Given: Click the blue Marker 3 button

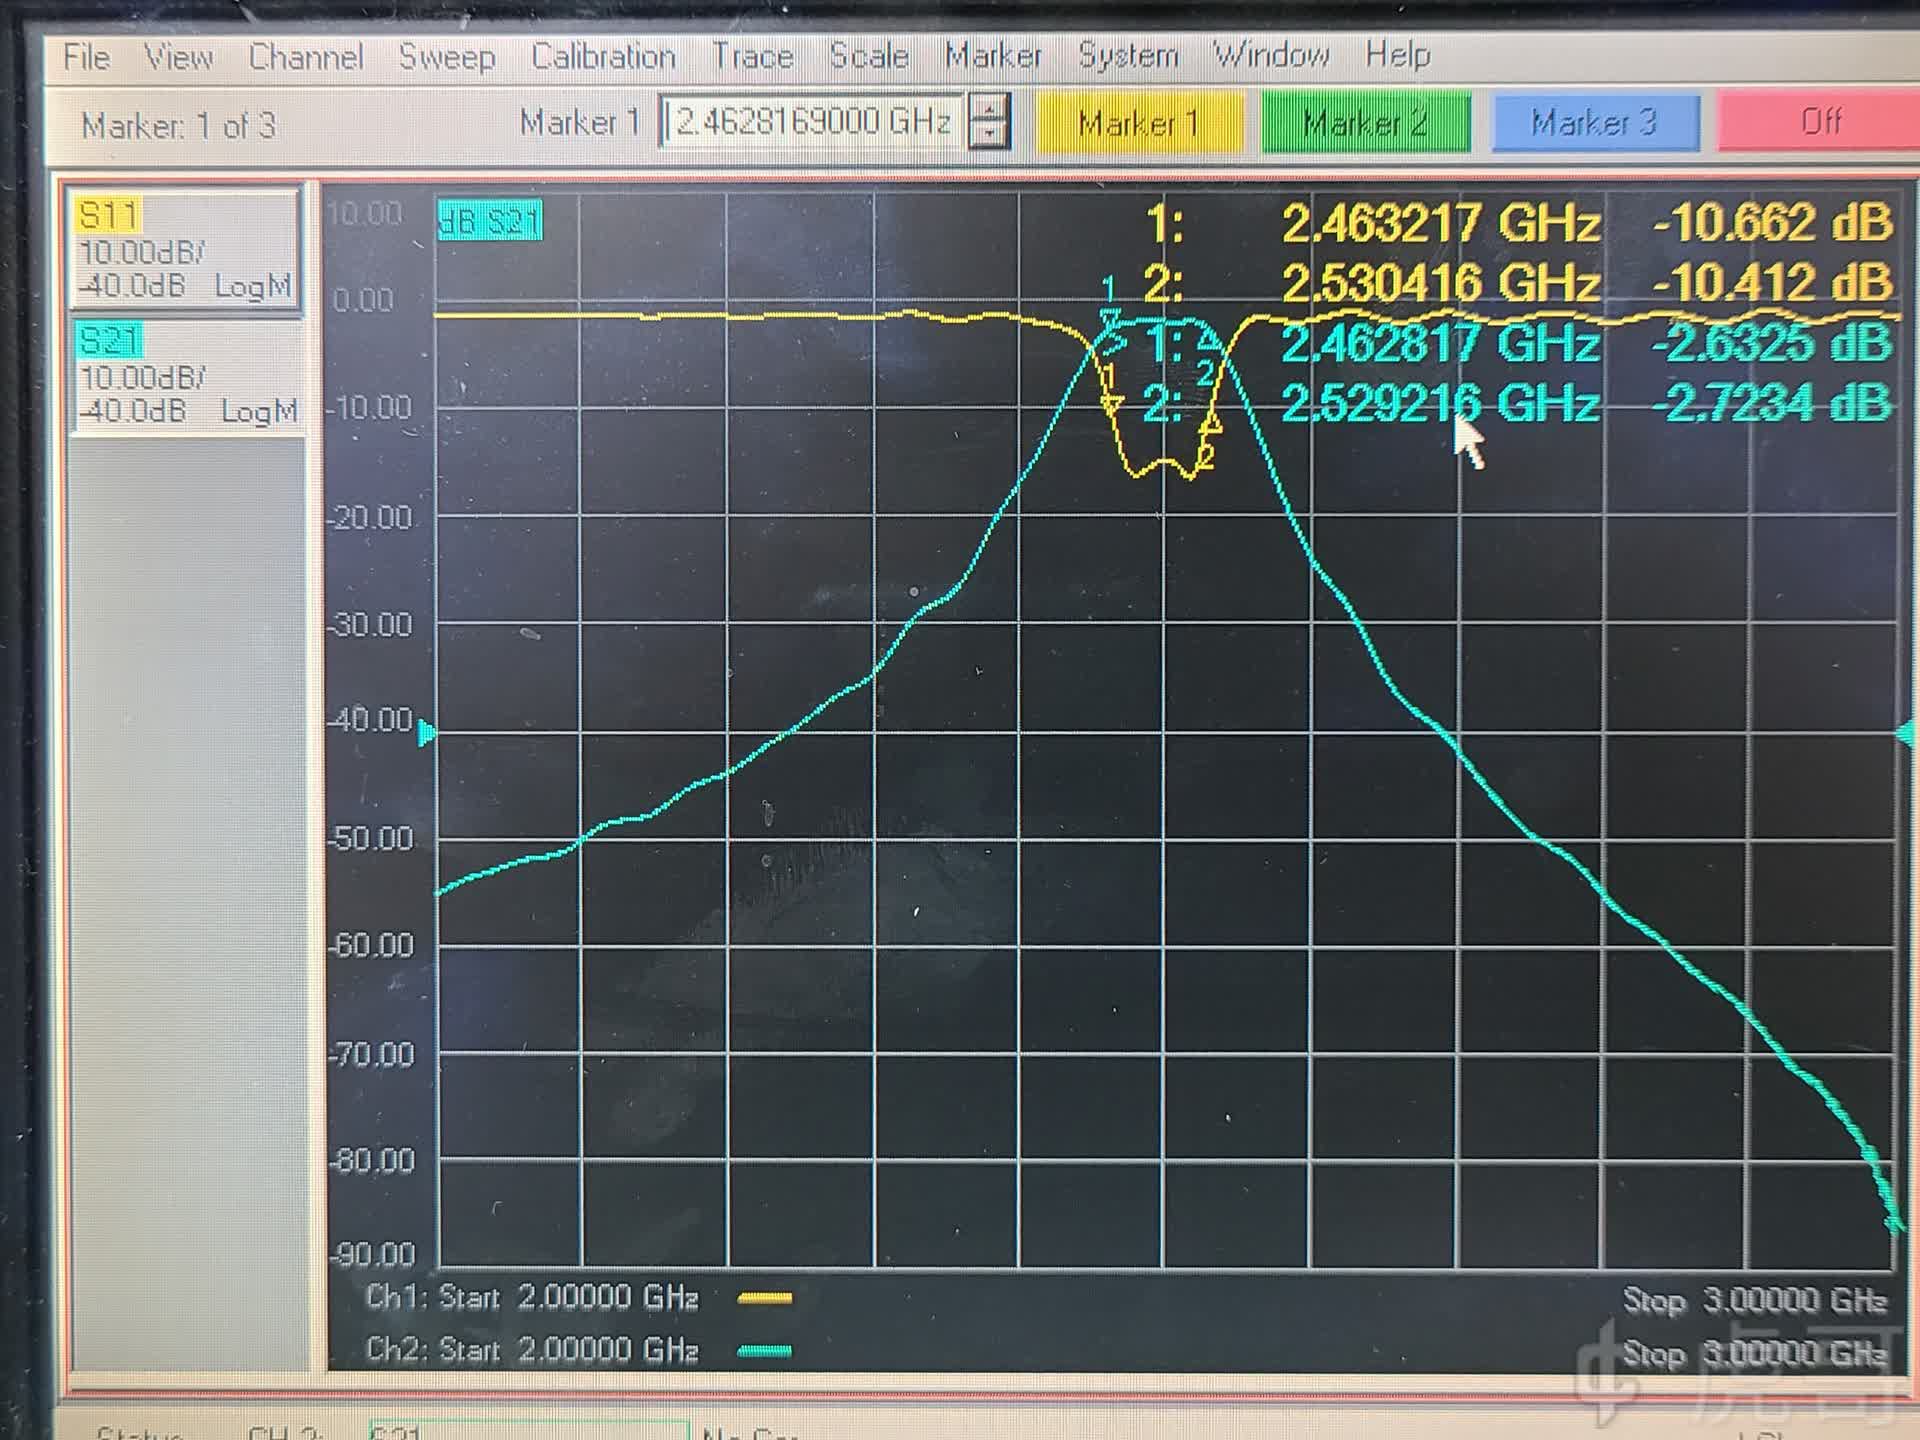Looking at the screenshot, I should click(x=1594, y=123).
